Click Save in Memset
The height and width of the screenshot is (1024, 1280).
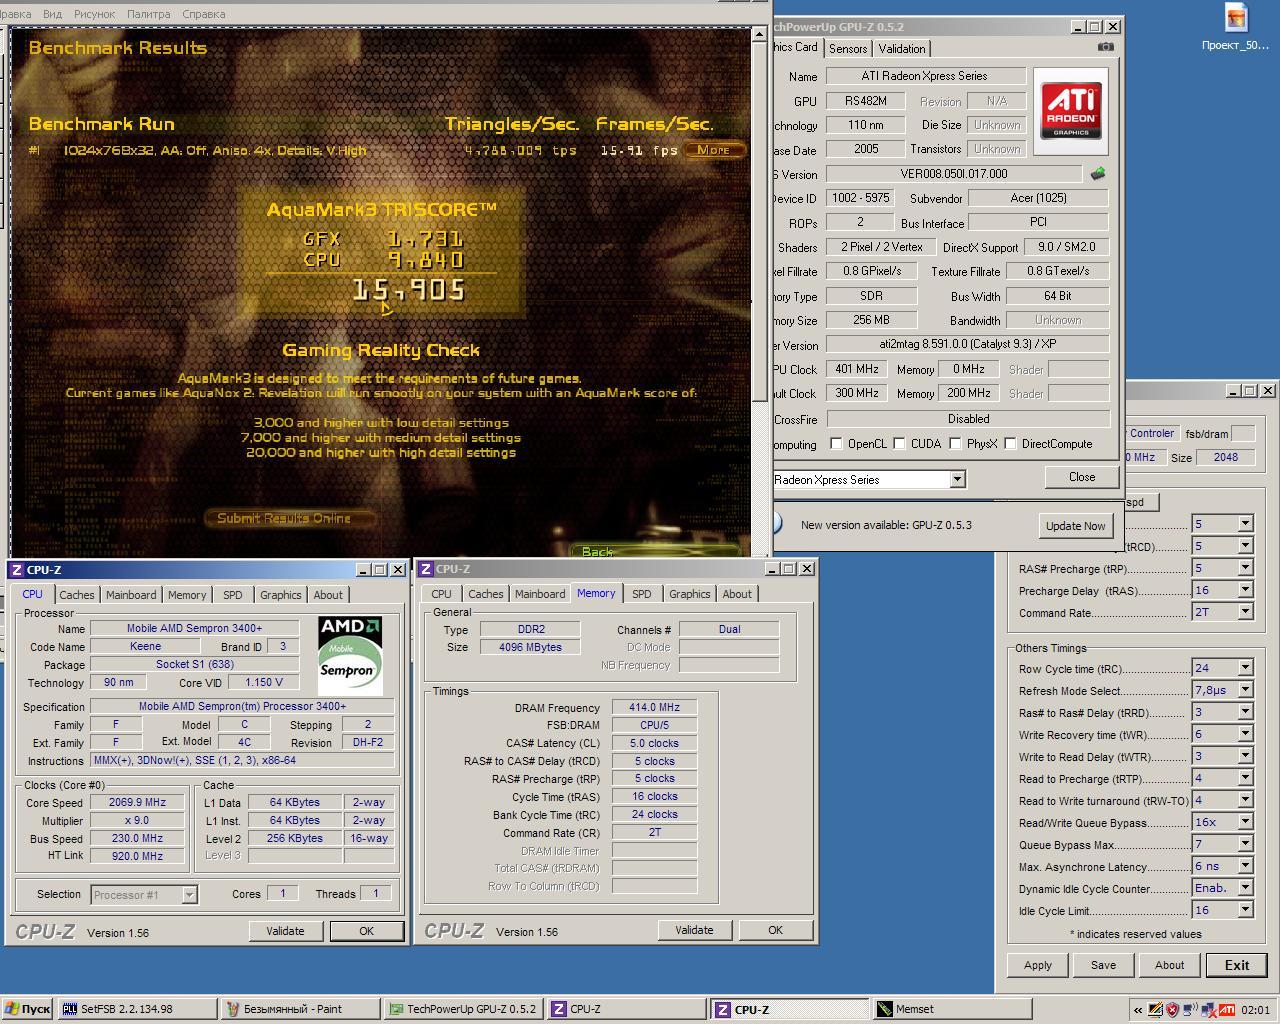[1103, 965]
